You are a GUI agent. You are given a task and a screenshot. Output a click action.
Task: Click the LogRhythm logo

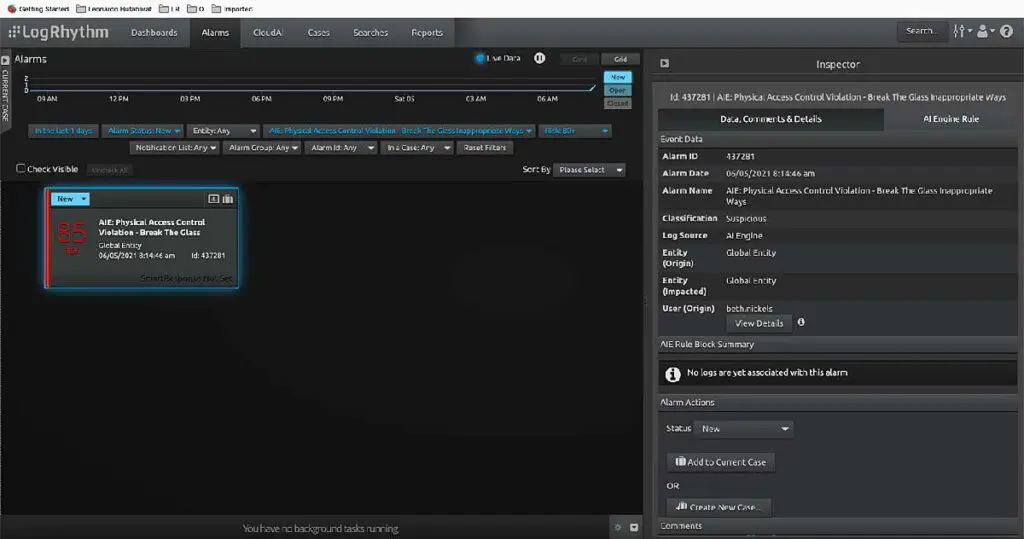pos(58,32)
